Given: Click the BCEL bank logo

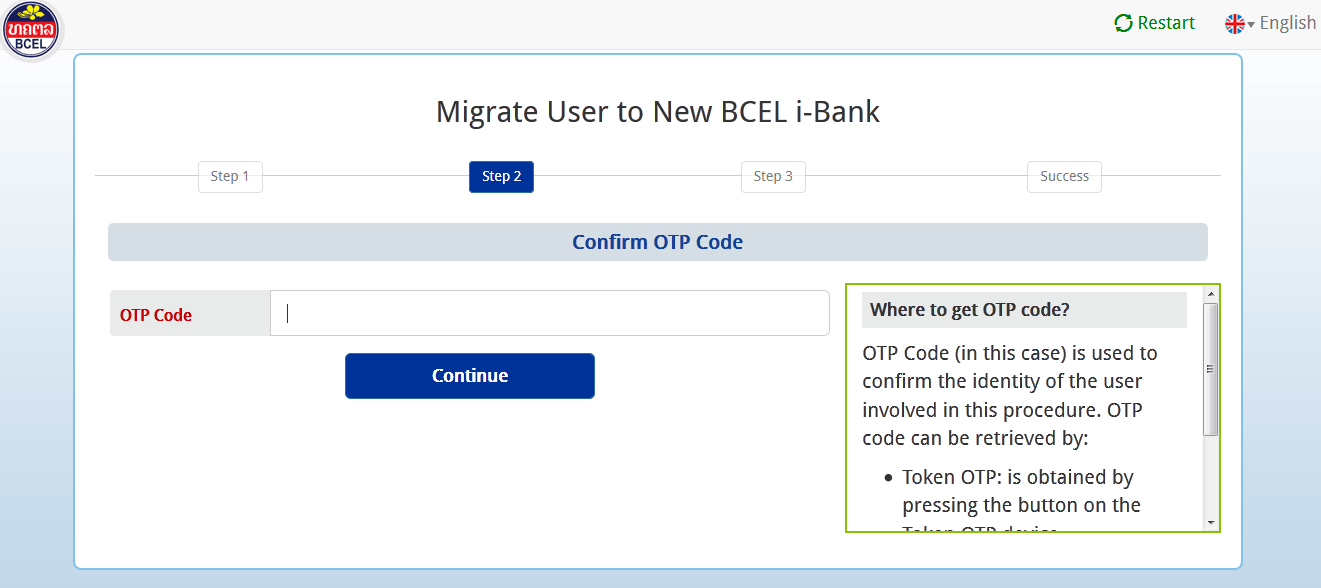Looking at the screenshot, I should tap(32, 30).
